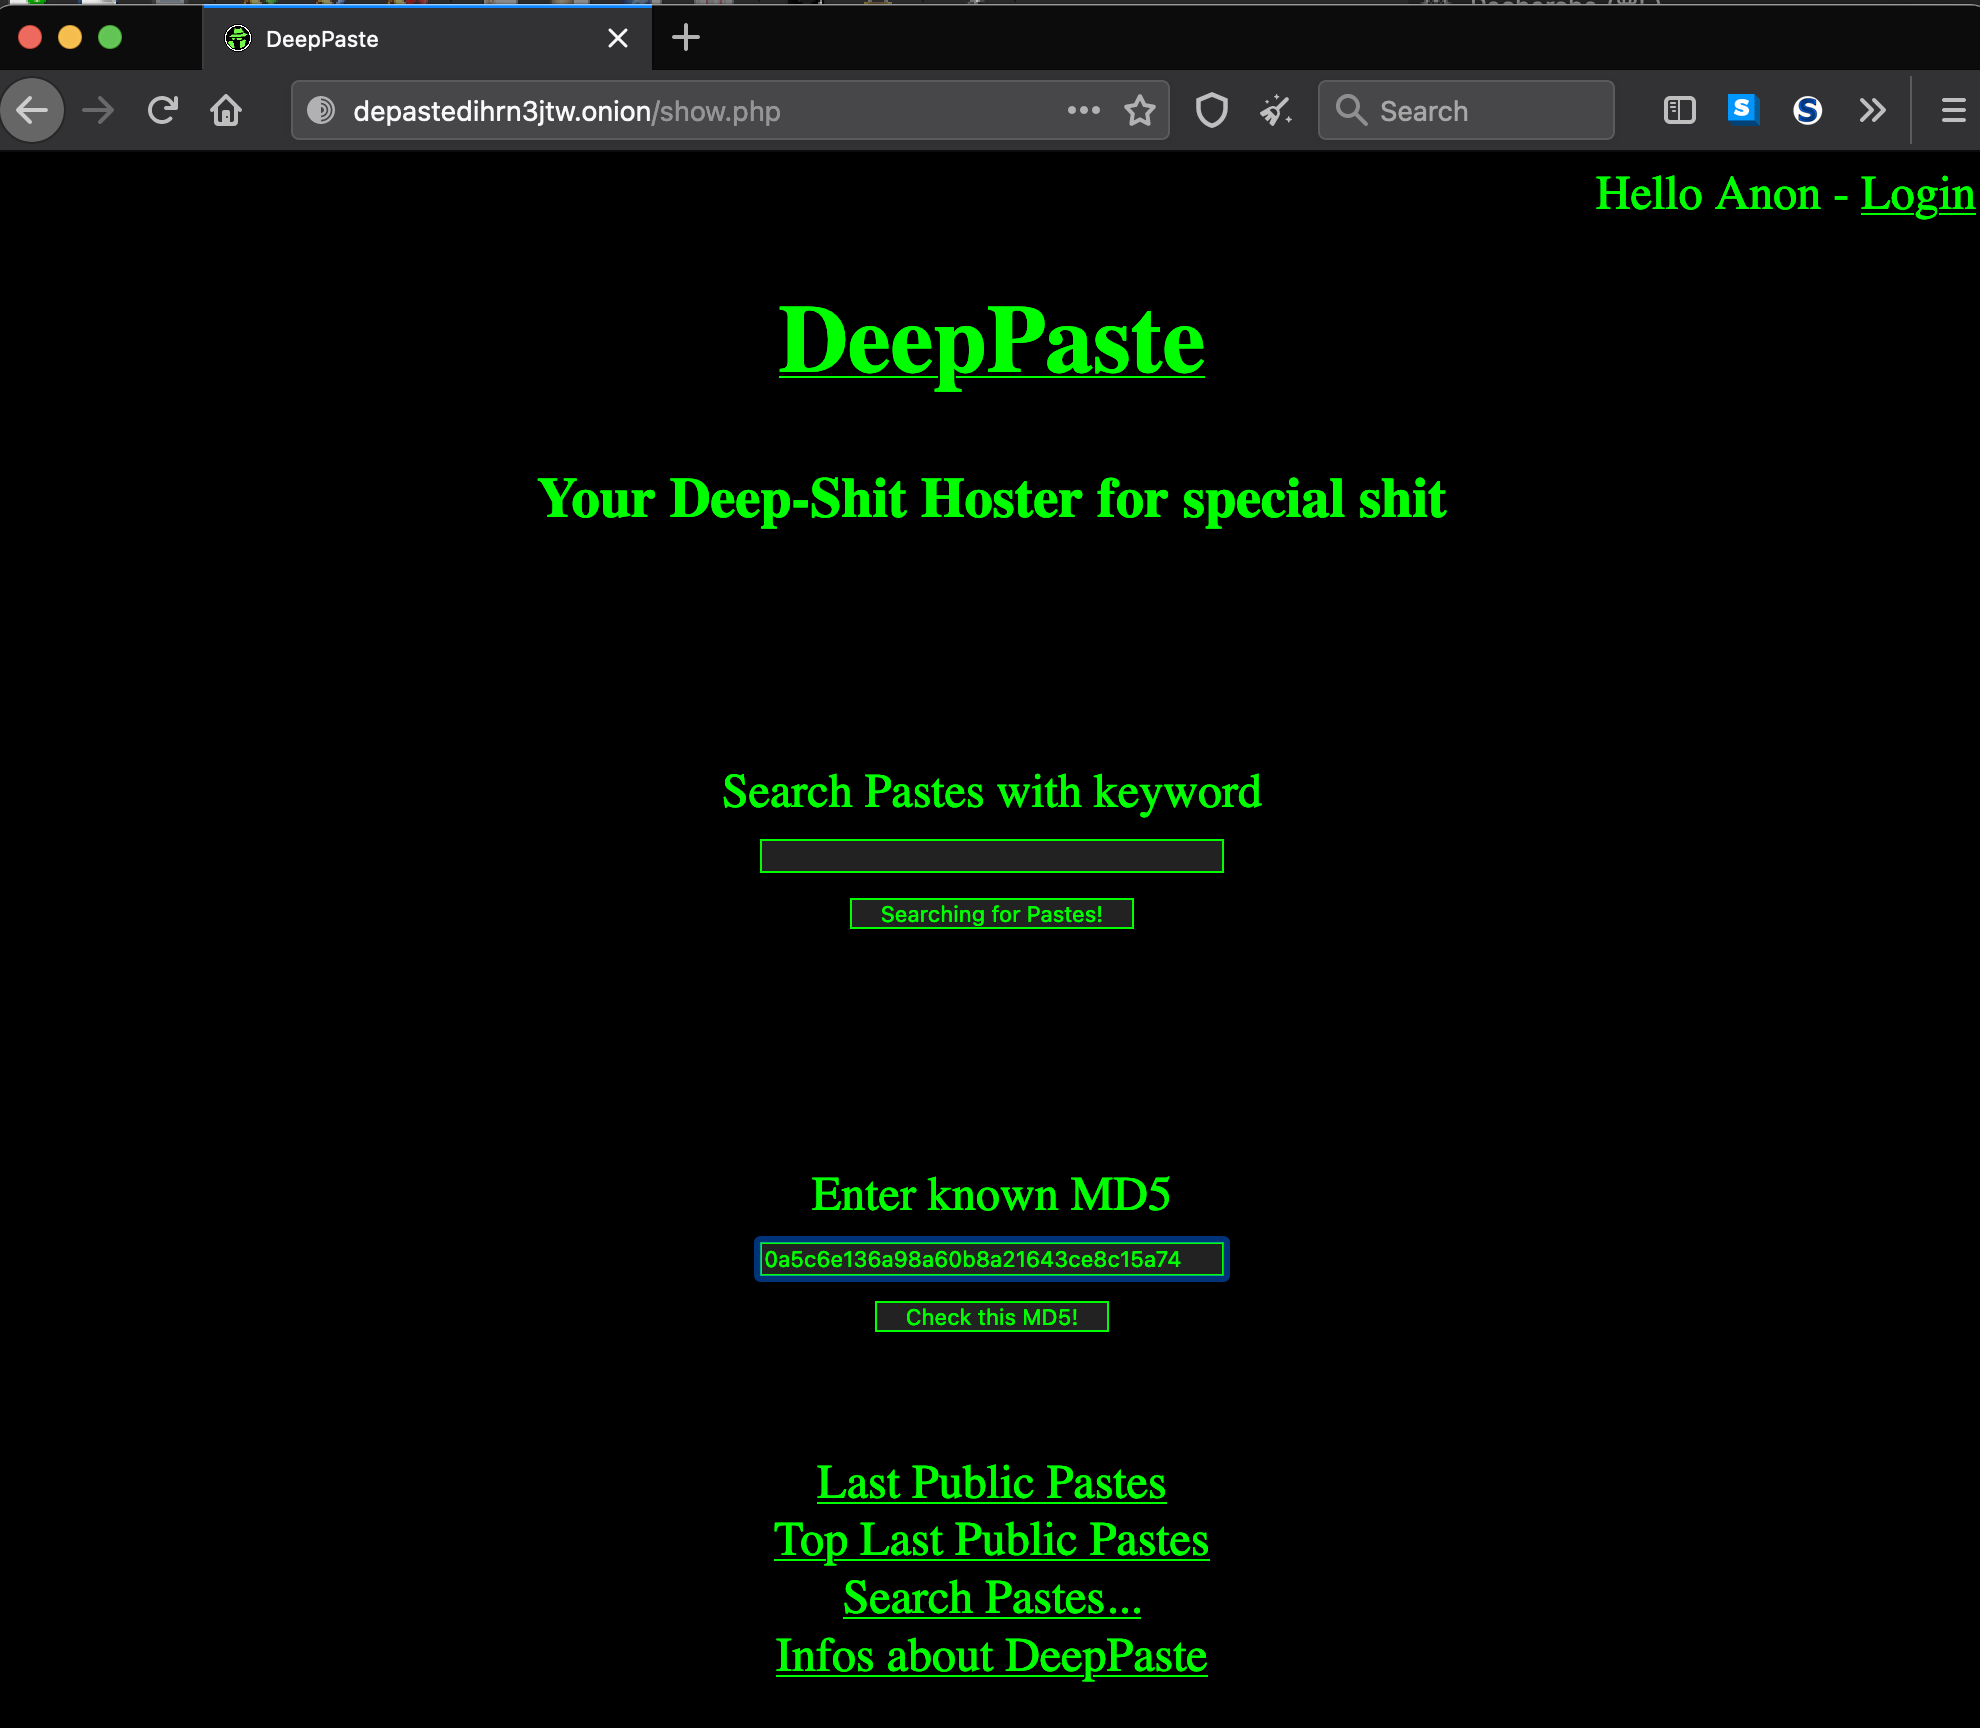Click the Searching for Pastes! button
The height and width of the screenshot is (1728, 1980).
tap(992, 914)
